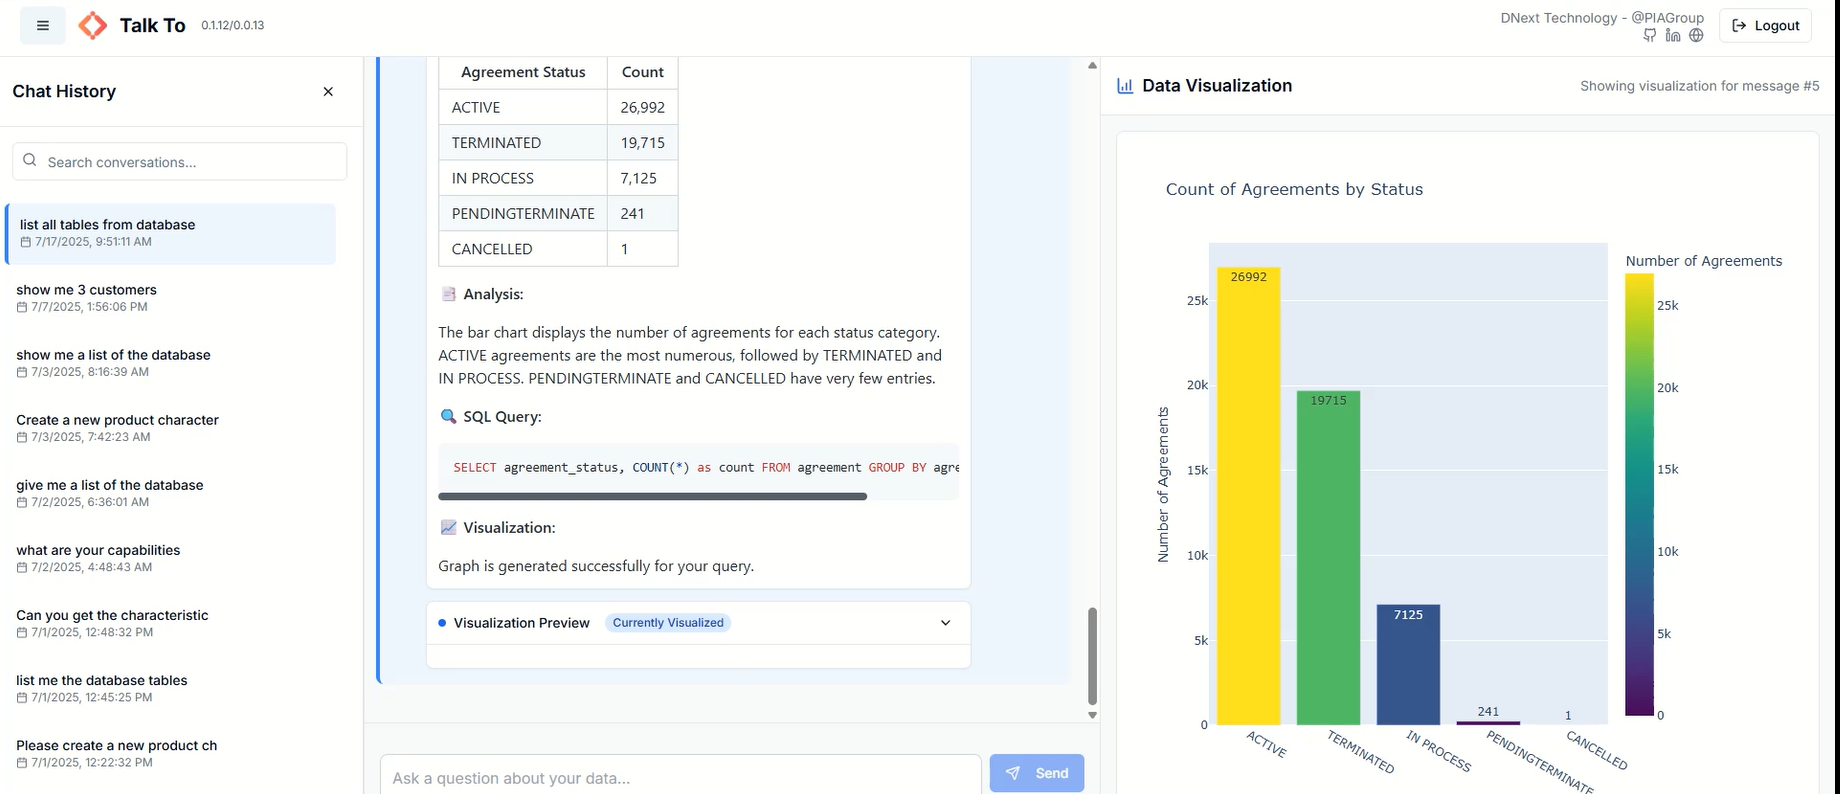Click the Data Visualization chart icon

point(1125,86)
